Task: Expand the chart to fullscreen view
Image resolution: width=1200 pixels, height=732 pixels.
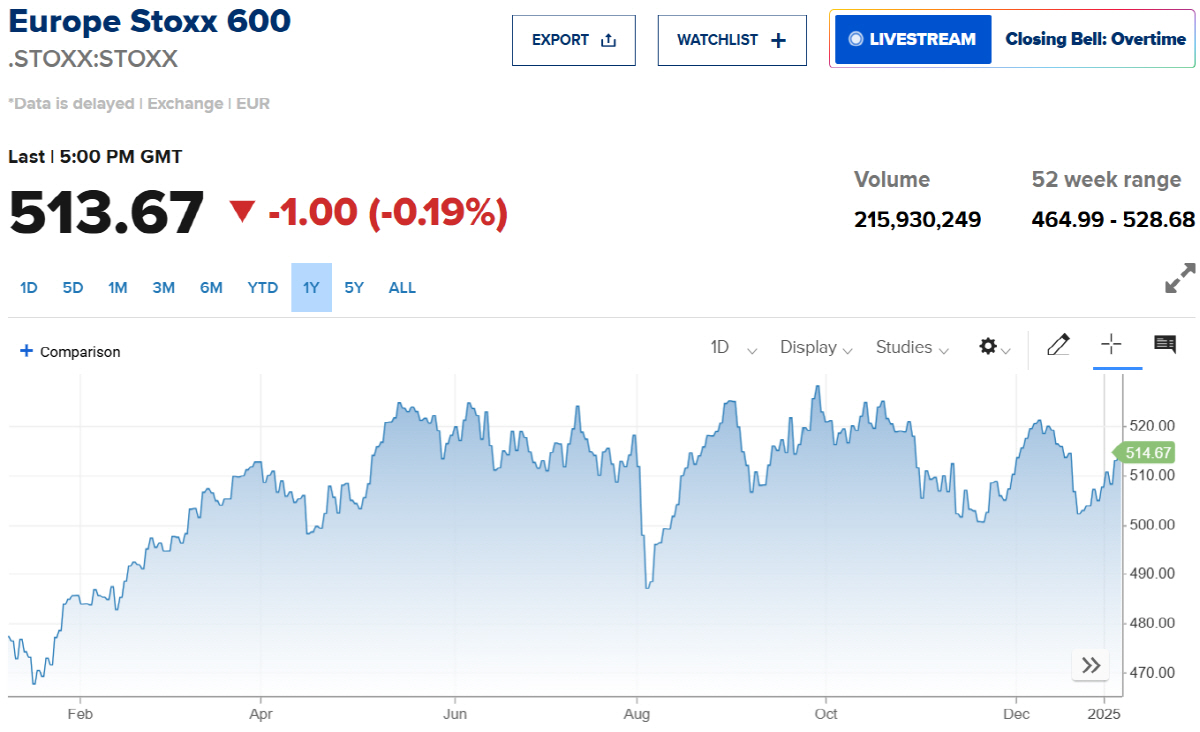Action: click(x=1181, y=278)
